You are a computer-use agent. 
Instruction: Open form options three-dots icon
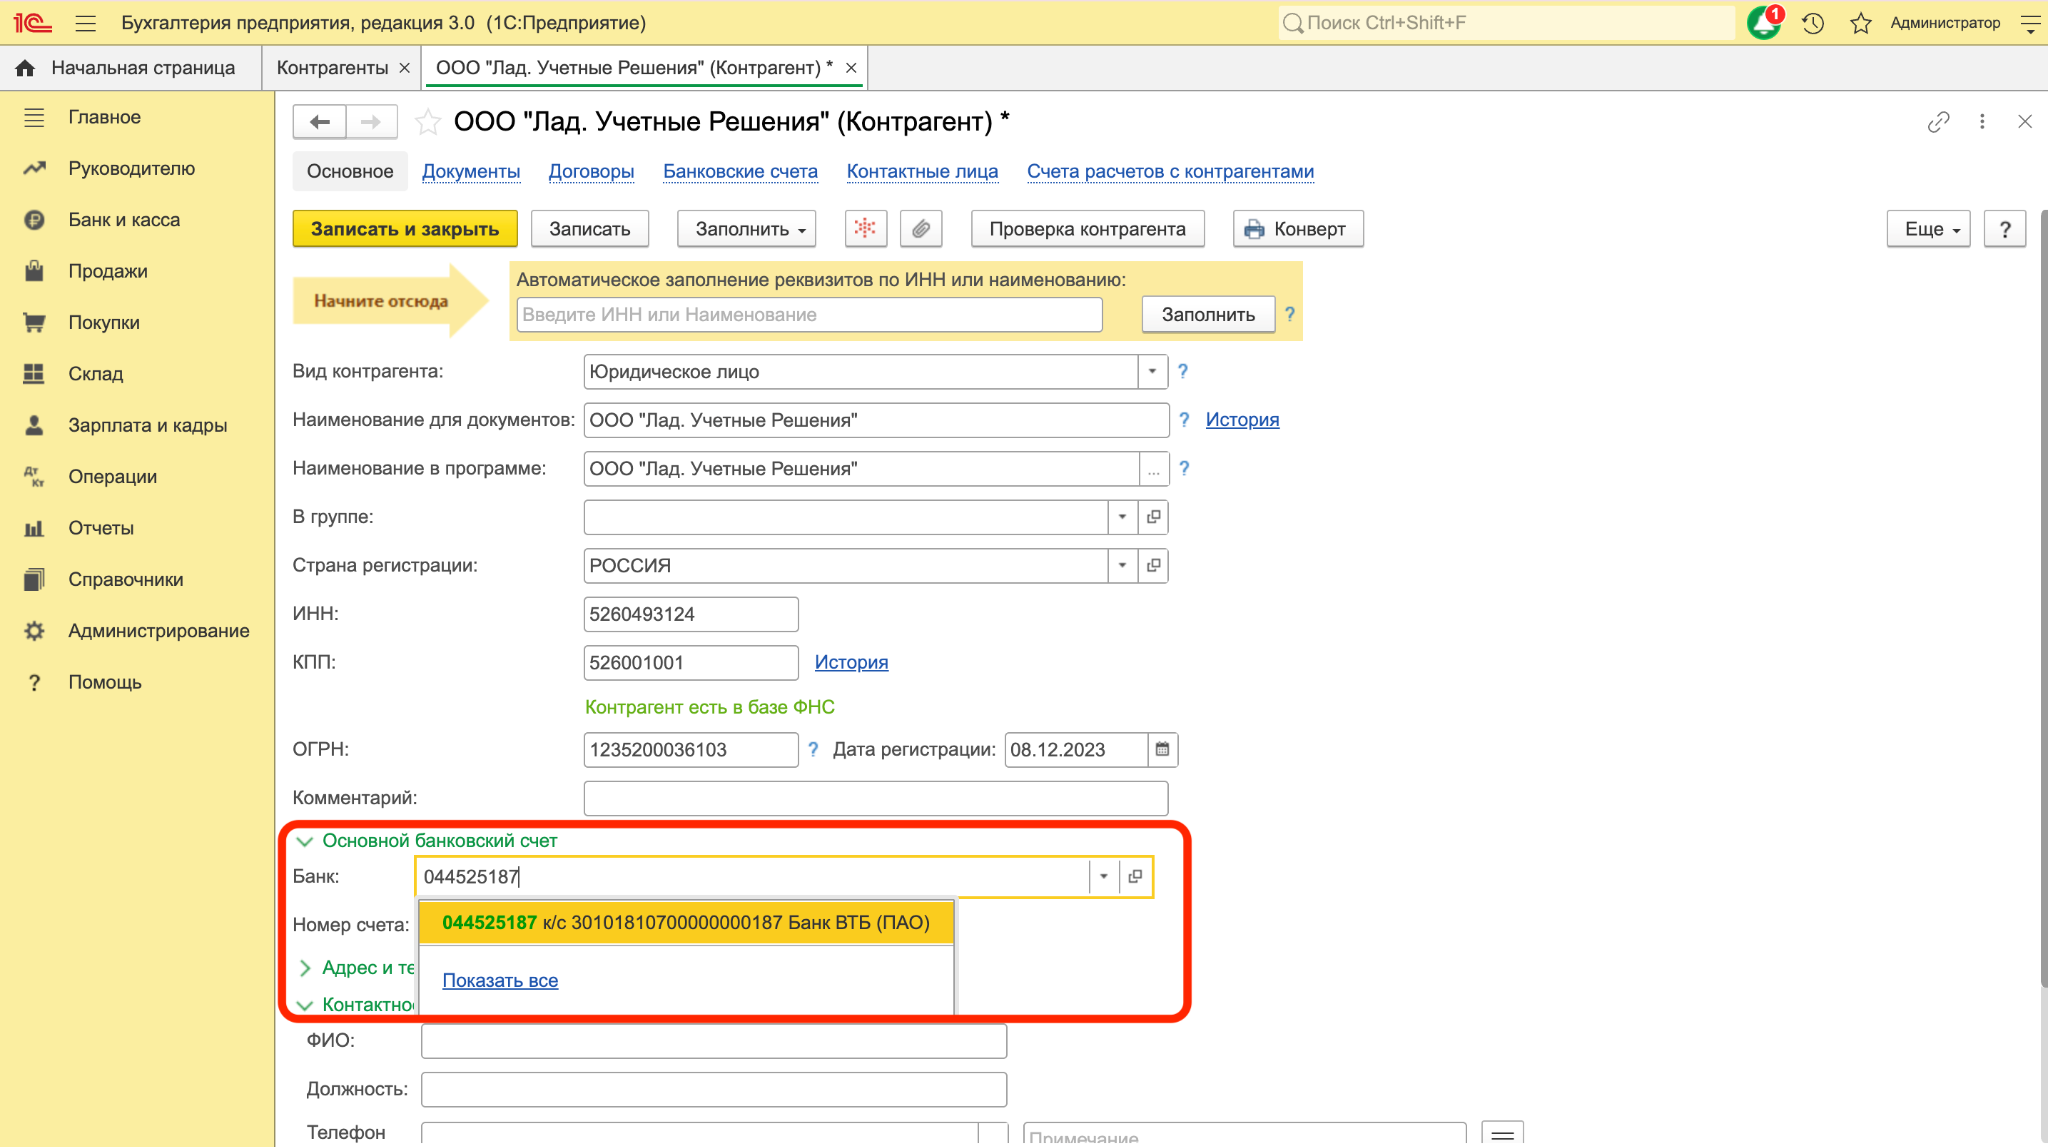coord(1982,122)
